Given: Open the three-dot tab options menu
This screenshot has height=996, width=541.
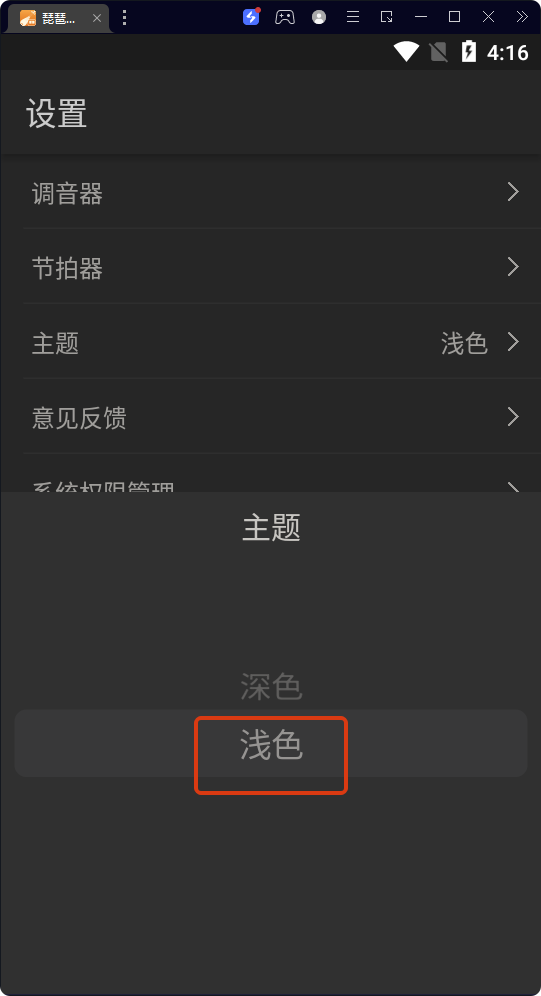Looking at the screenshot, I should (124, 18).
